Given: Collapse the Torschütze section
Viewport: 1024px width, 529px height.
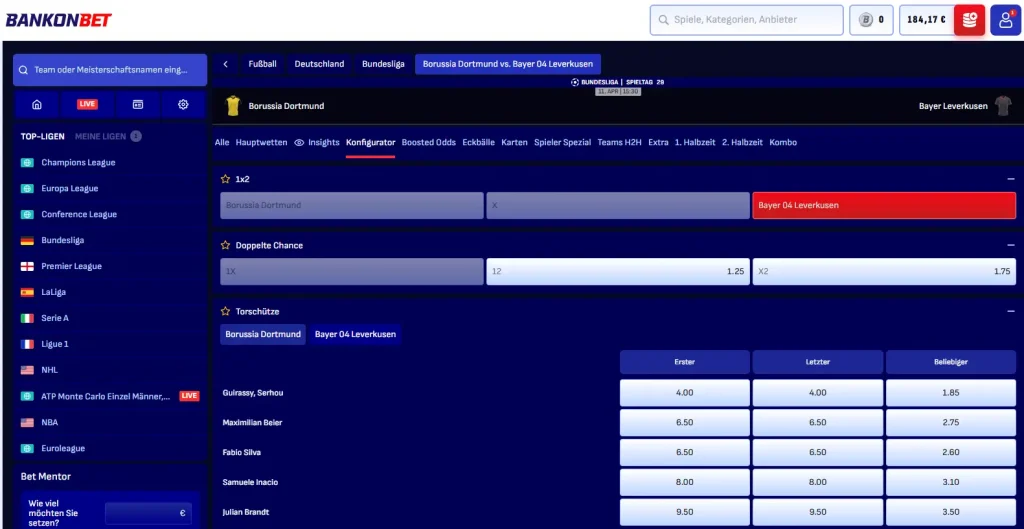Looking at the screenshot, I should click(x=1011, y=312).
